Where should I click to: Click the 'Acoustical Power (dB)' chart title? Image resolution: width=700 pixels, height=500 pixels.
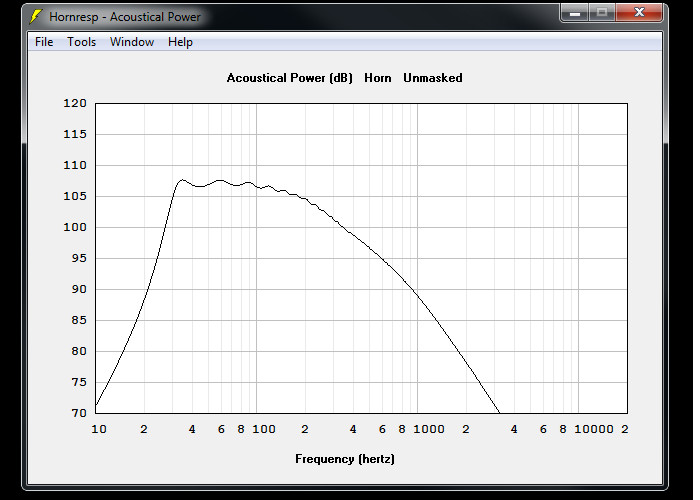[290, 78]
